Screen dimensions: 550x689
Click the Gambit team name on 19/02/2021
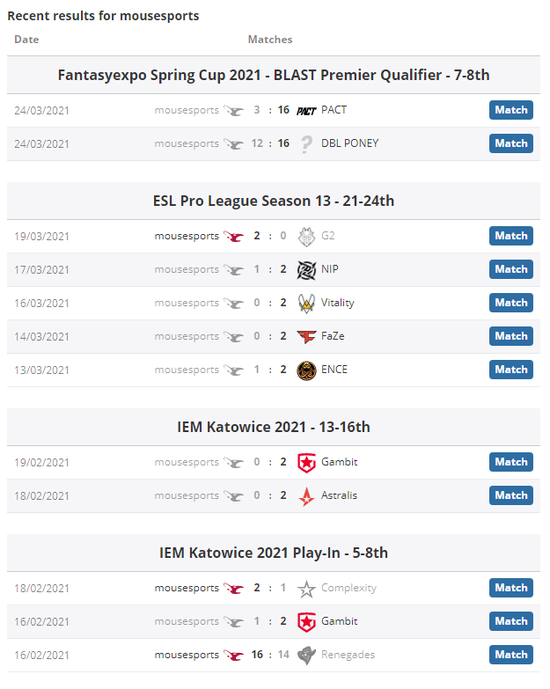coord(339,462)
